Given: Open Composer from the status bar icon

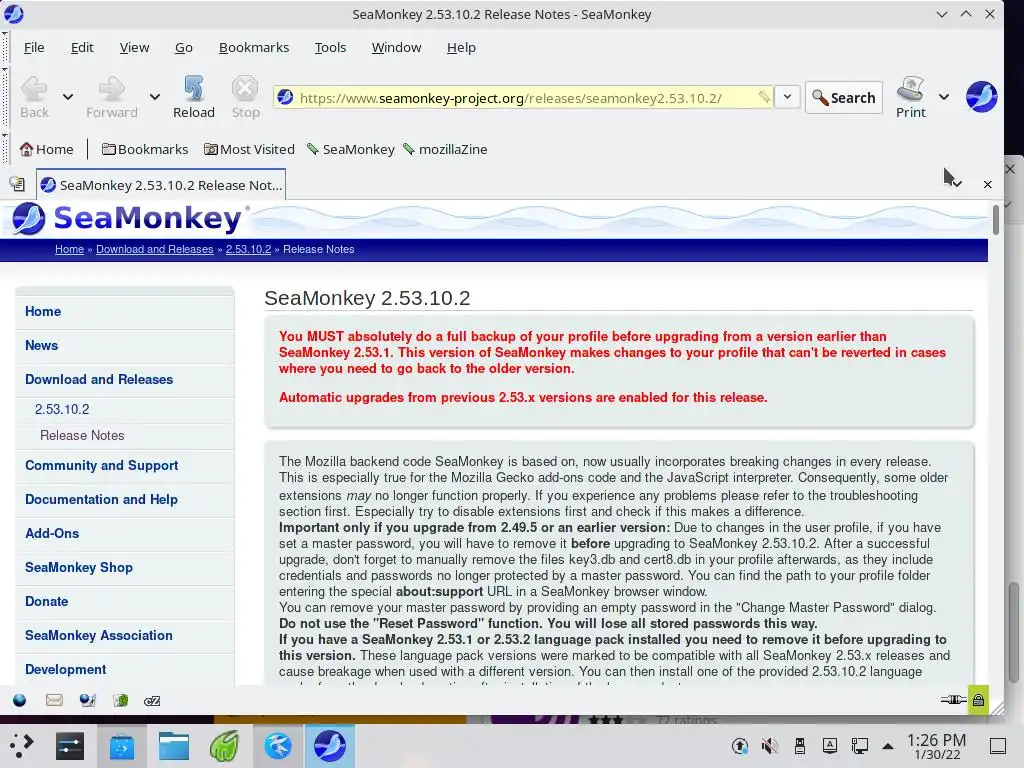Looking at the screenshot, I should pyautogui.click(x=87, y=701).
